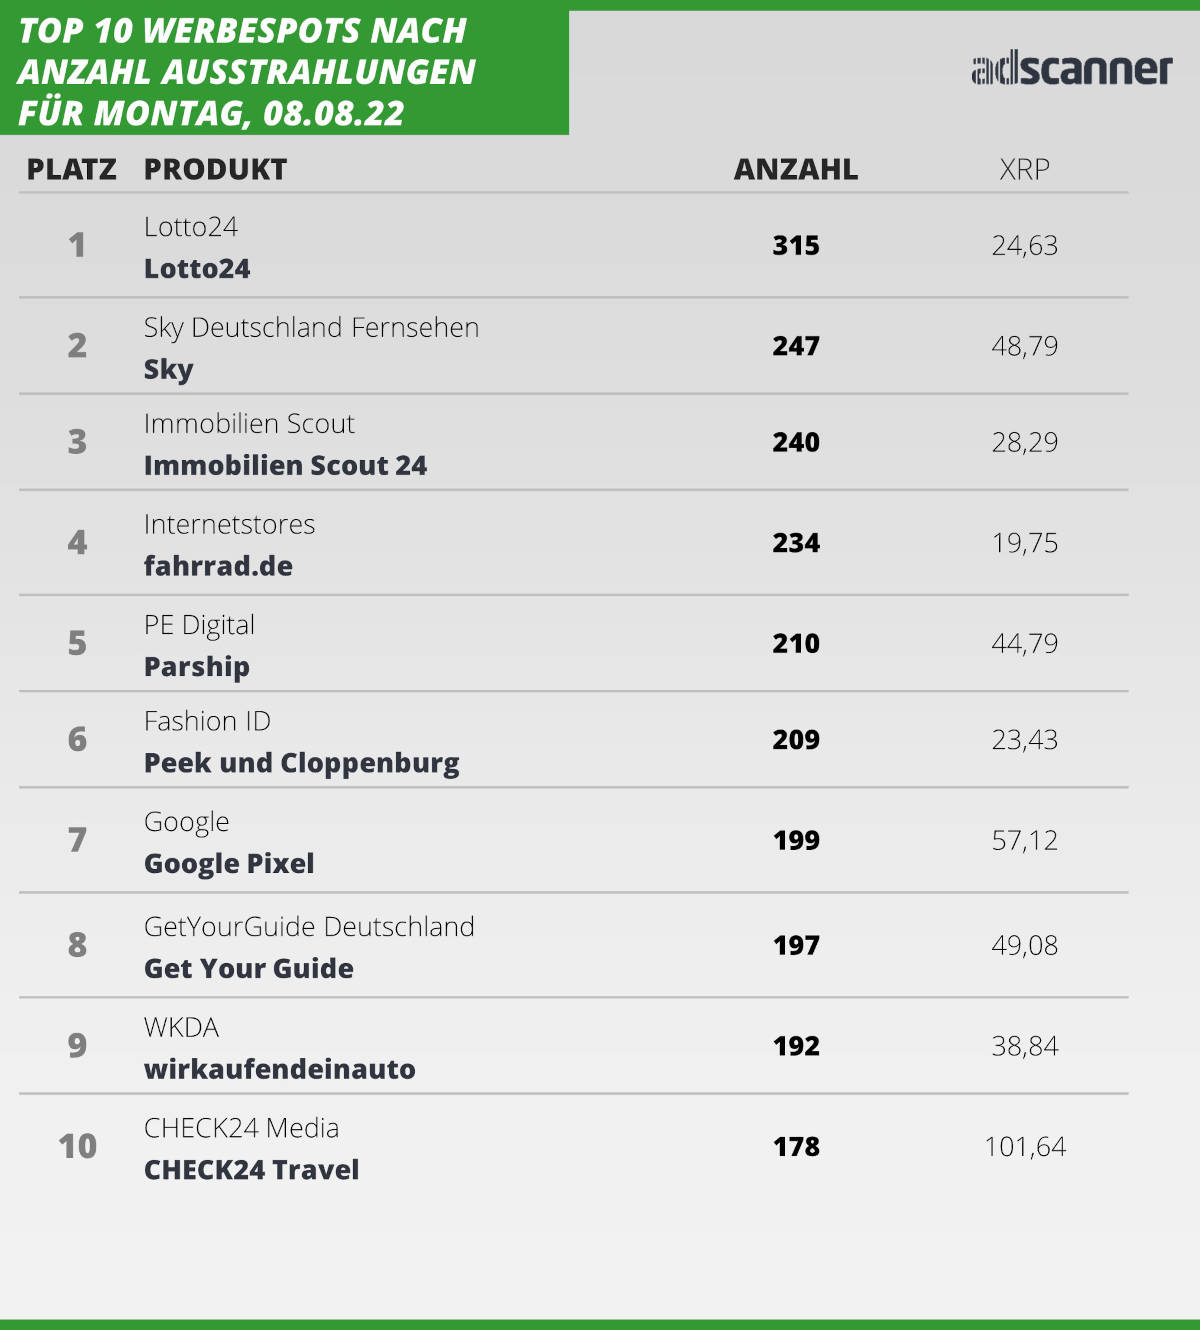
Task: Click the PLATZ column header
Action: pos(71,169)
